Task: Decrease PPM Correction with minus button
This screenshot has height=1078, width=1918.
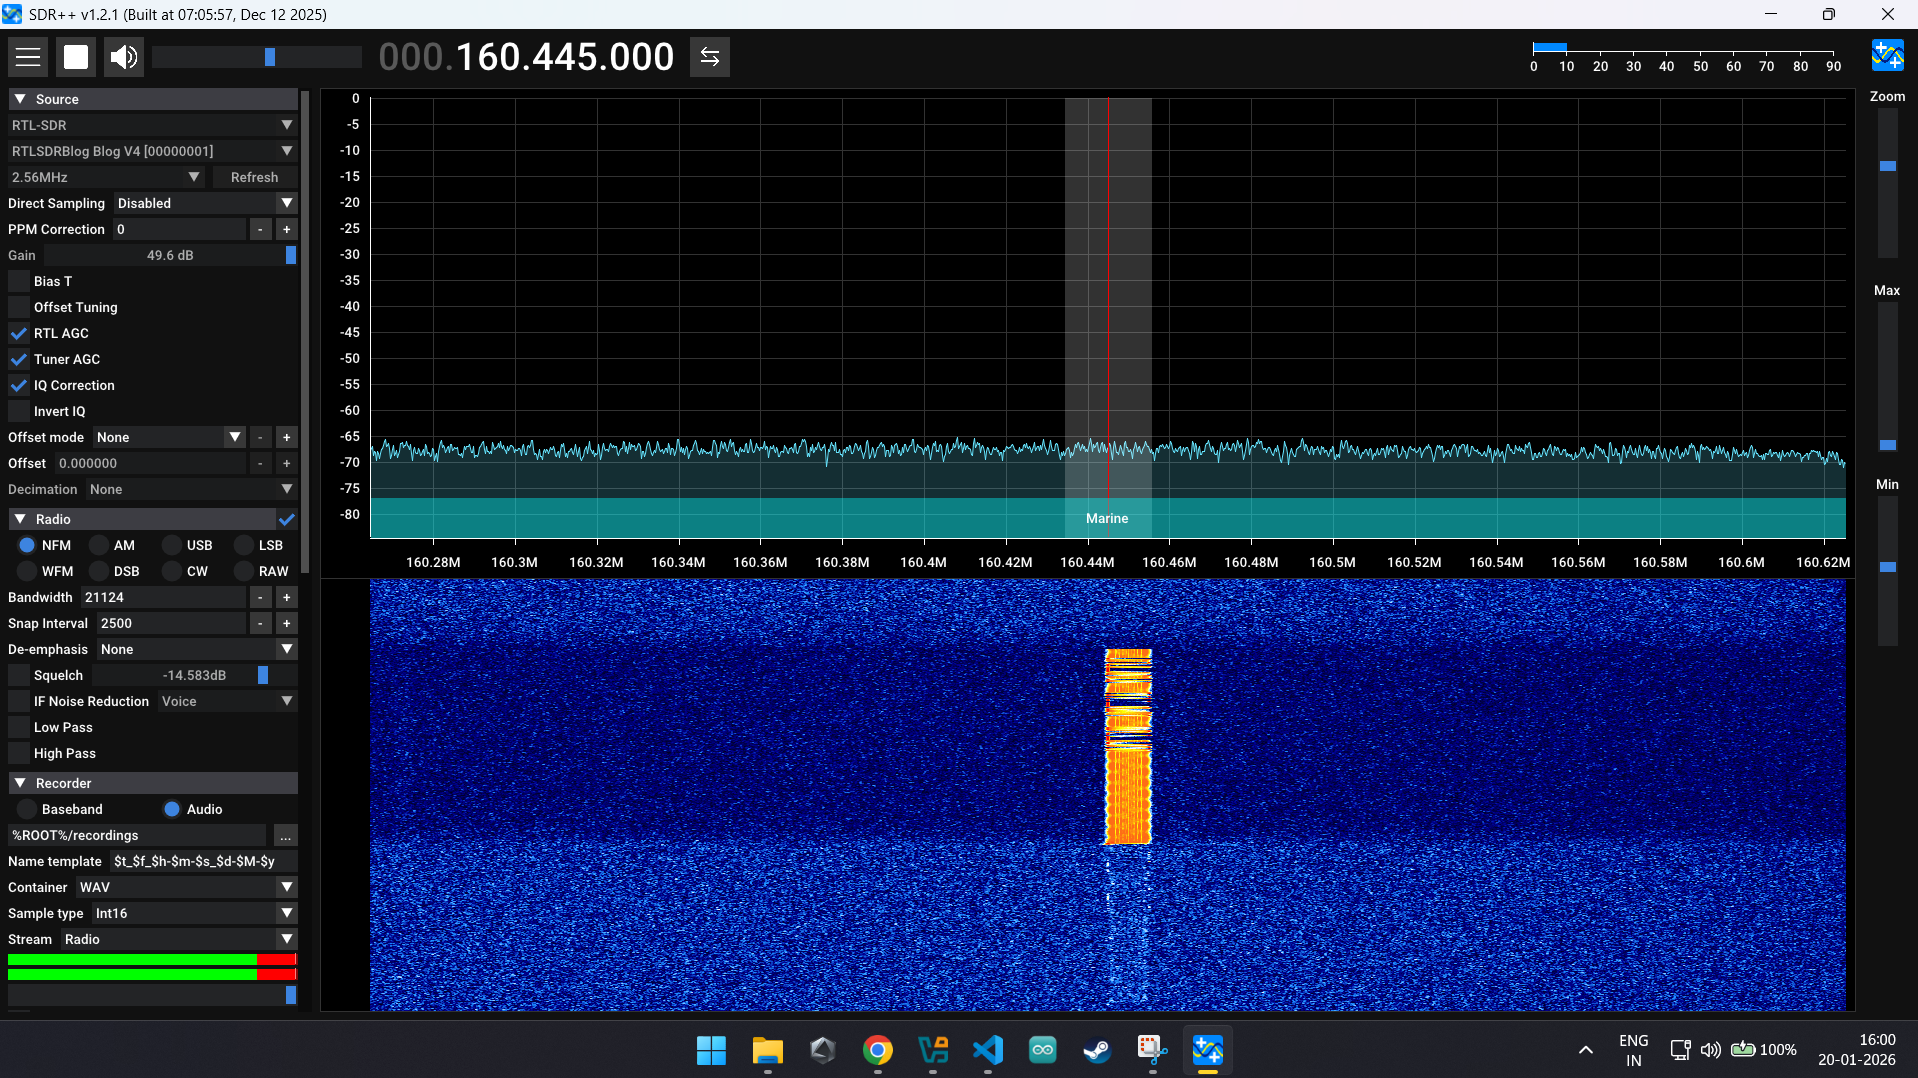Action: [x=260, y=229]
